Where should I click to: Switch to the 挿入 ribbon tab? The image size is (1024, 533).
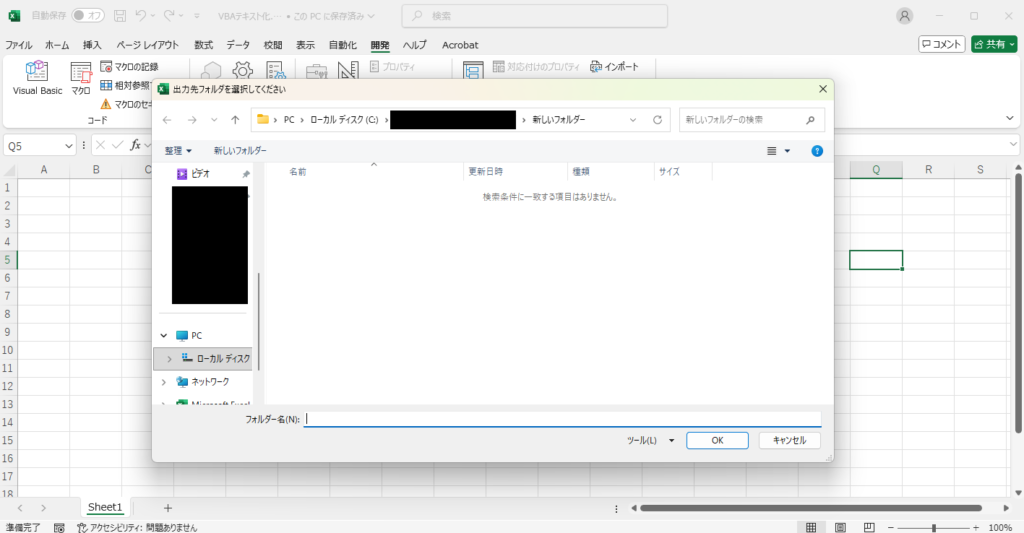click(92, 45)
